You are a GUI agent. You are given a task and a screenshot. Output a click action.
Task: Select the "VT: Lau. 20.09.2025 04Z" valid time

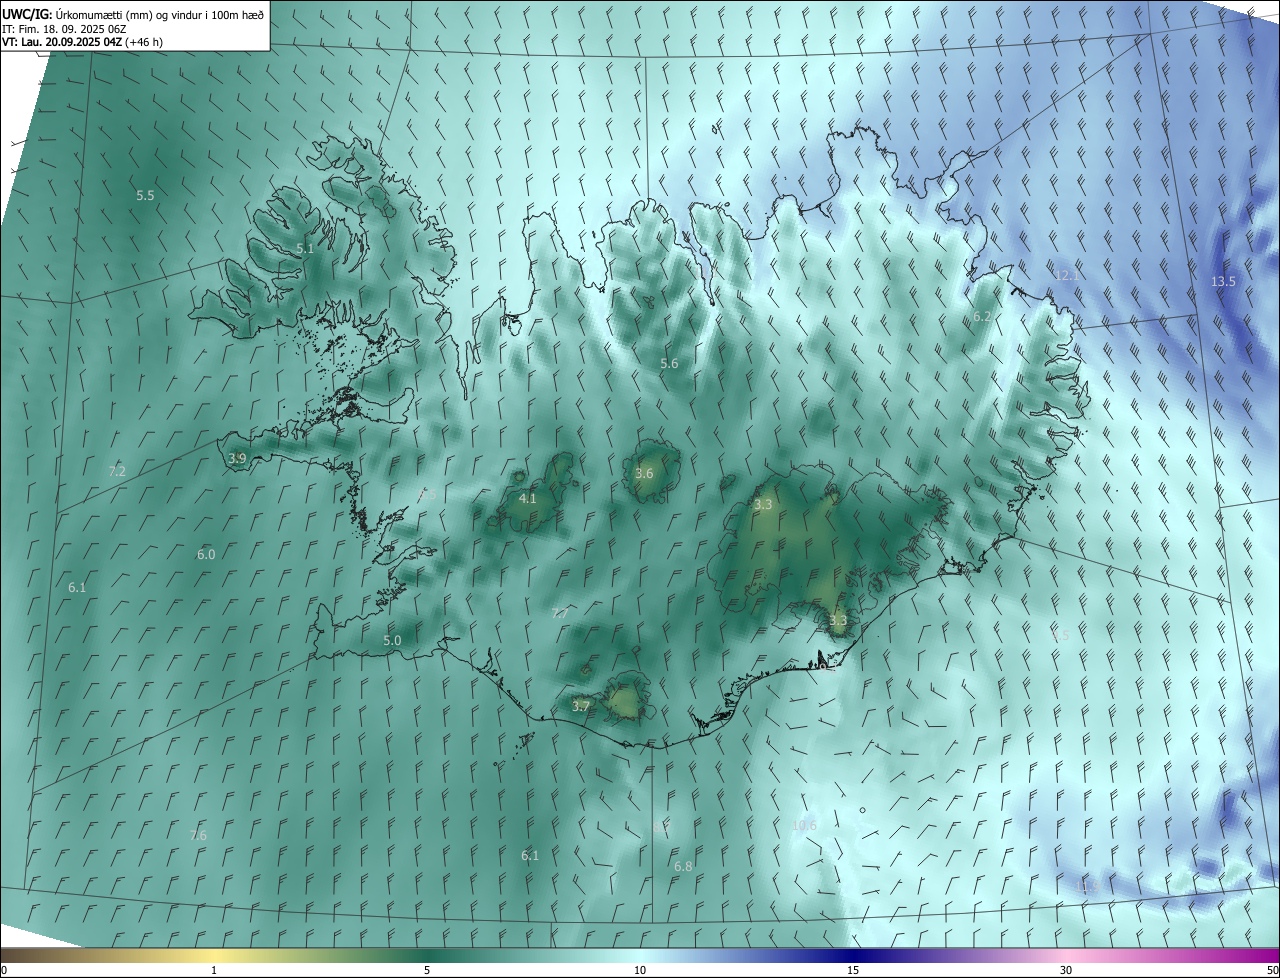click(62, 42)
